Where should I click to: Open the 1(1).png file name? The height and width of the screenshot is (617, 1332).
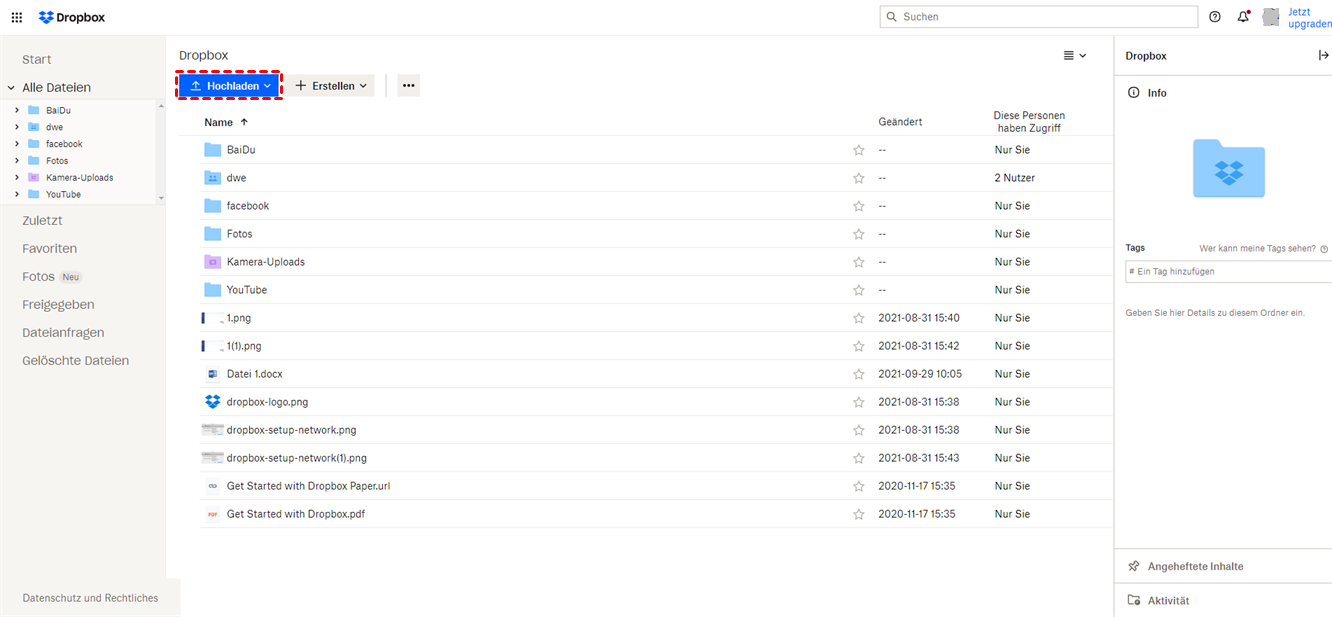coord(244,346)
